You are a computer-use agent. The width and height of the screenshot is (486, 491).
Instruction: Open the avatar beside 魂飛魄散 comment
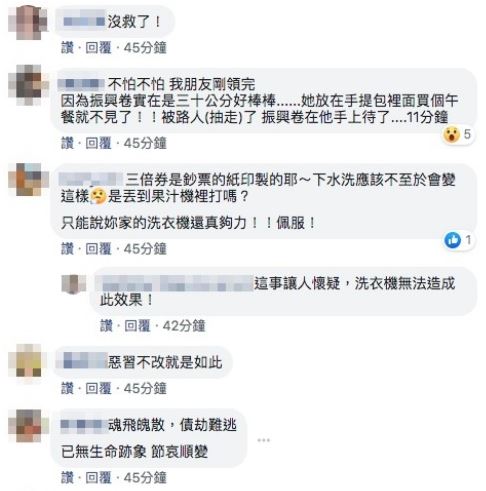28,426
